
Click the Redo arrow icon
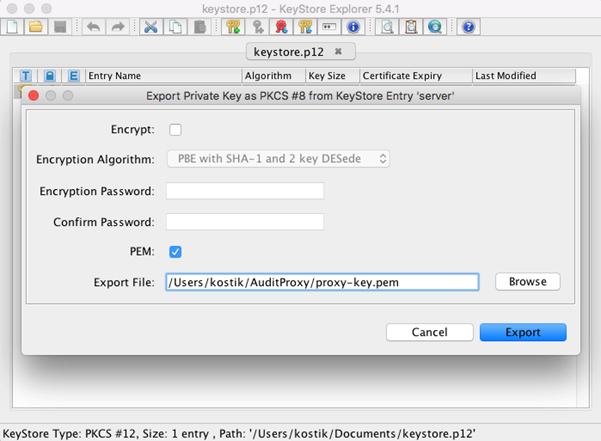point(118,27)
